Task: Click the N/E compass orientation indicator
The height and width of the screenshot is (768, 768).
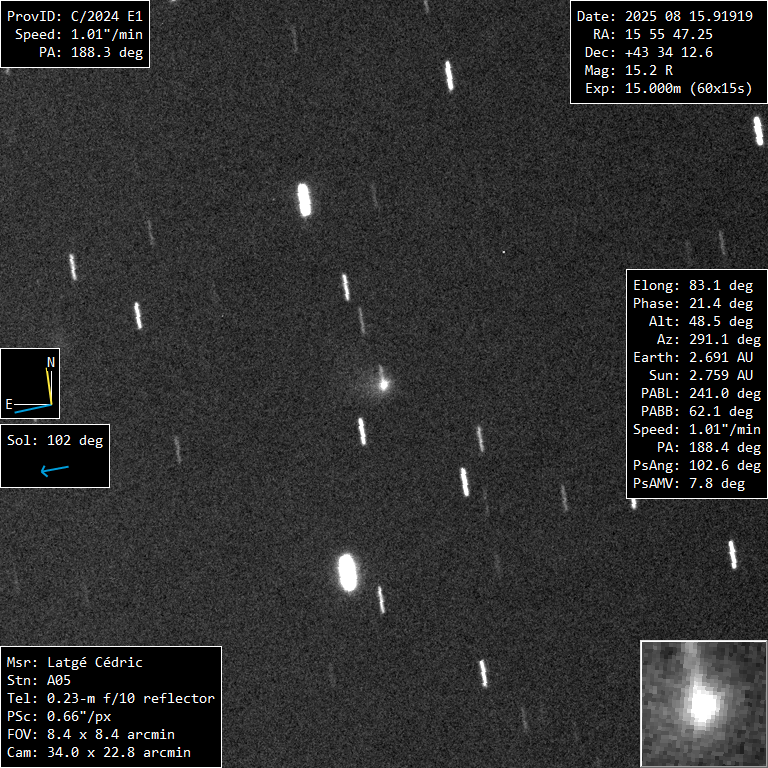Action: (x=30, y=384)
